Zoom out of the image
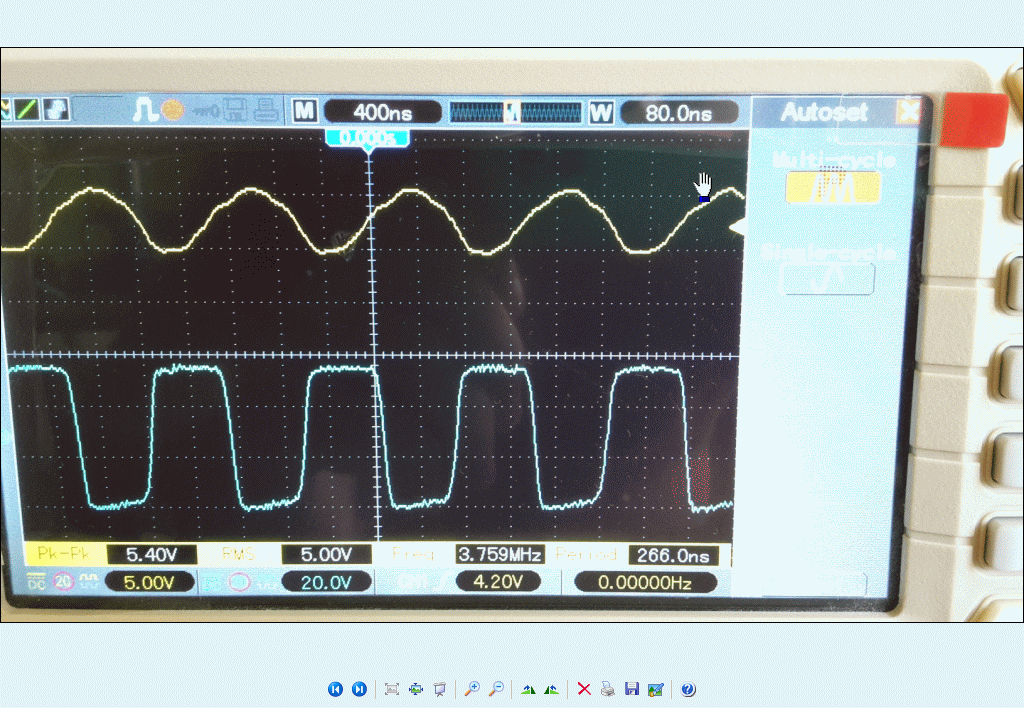The image size is (1024, 708). (x=495, y=689)
